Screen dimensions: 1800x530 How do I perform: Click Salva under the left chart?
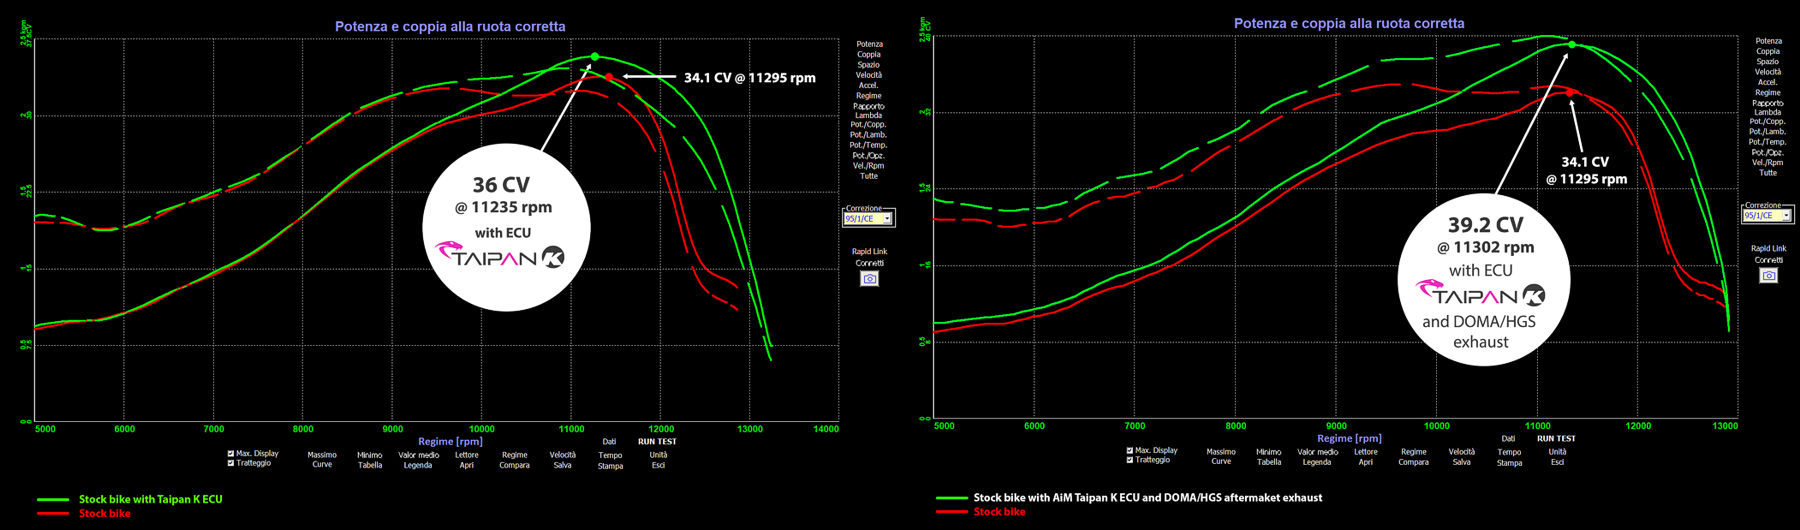point(562,465)
